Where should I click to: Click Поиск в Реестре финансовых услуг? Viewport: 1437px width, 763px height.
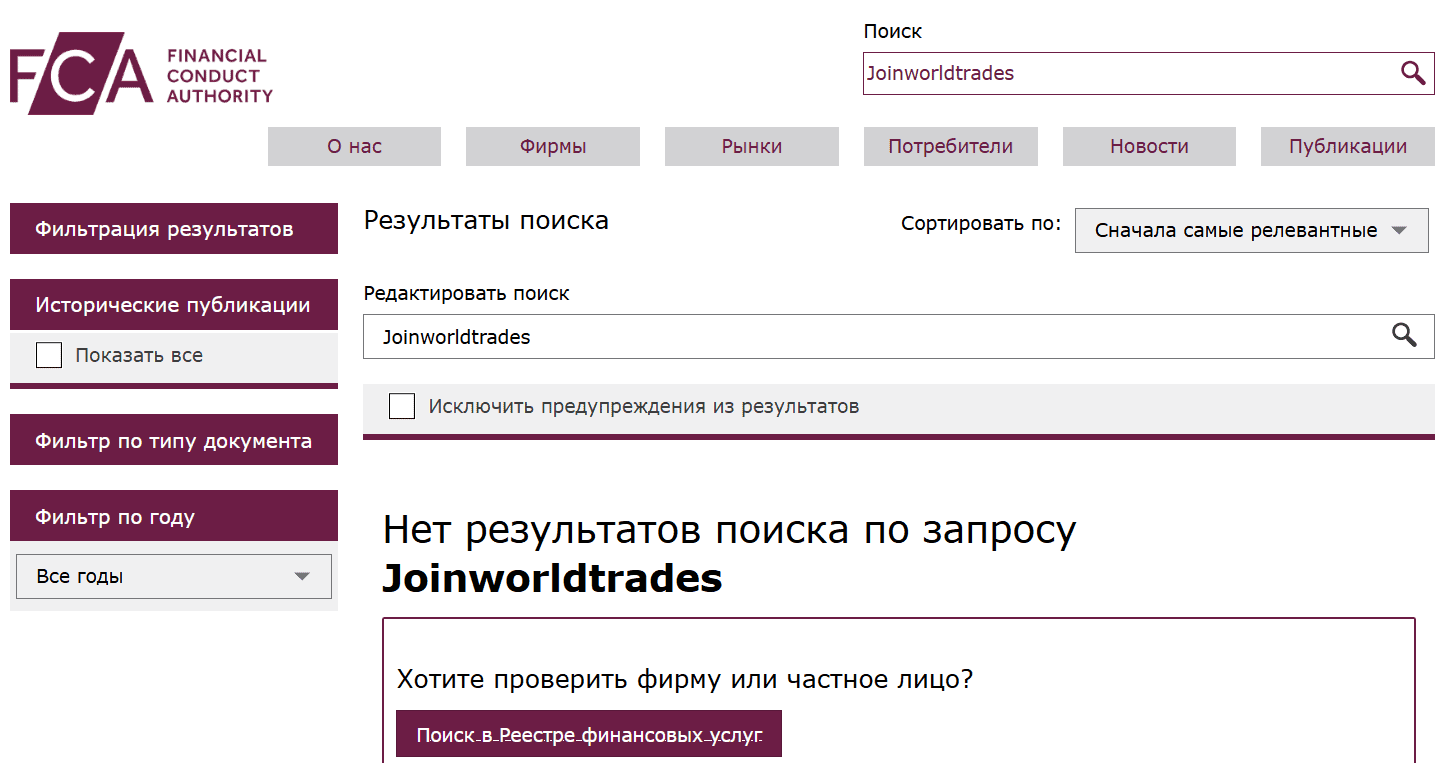589,733
